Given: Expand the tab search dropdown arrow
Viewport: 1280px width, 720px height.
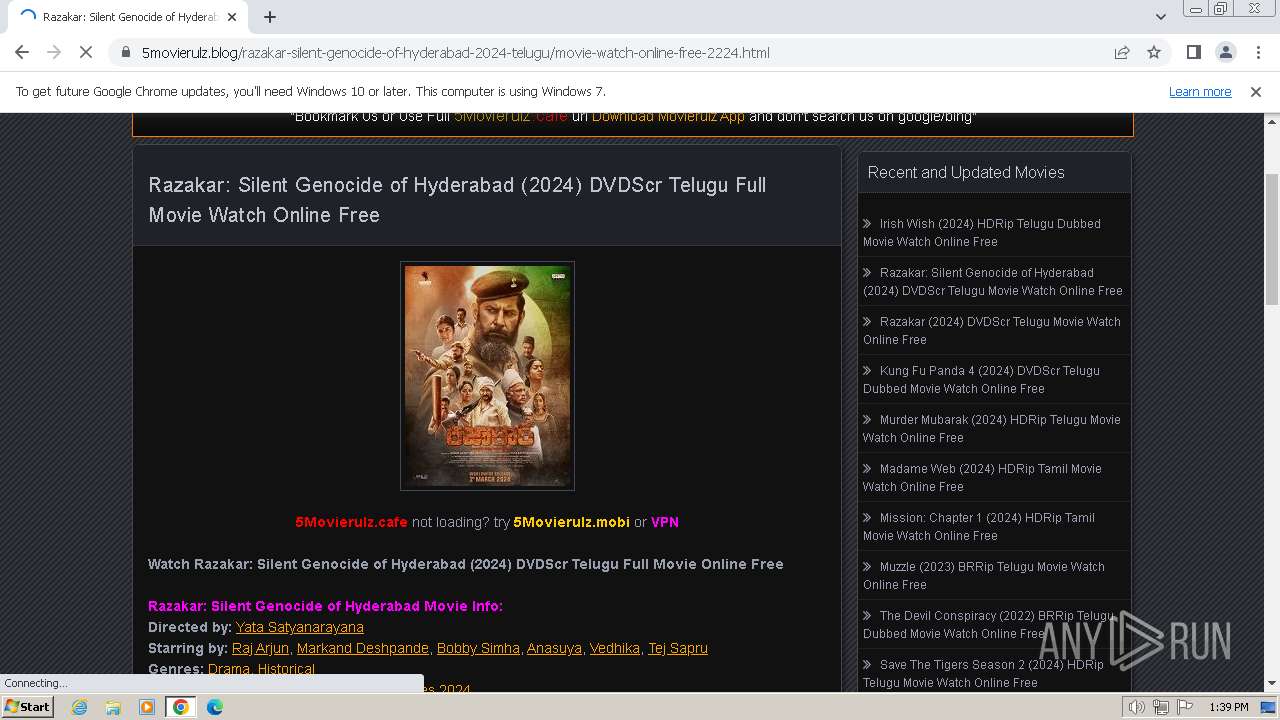Looking at the screenshot, I should click(x=1160, y=17).
